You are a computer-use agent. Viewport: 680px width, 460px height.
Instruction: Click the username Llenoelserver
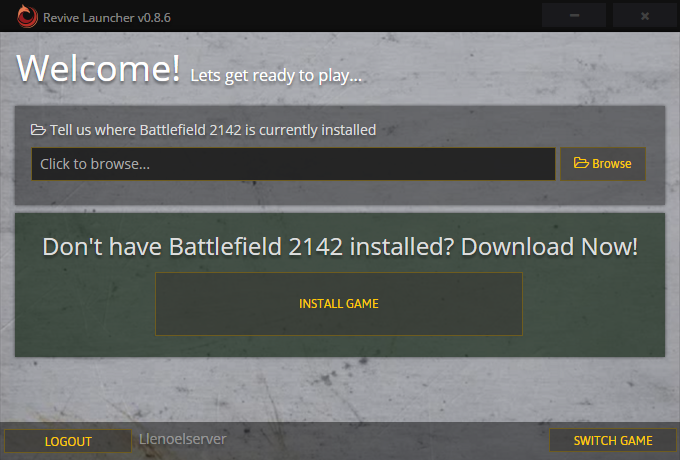point(183,439)
